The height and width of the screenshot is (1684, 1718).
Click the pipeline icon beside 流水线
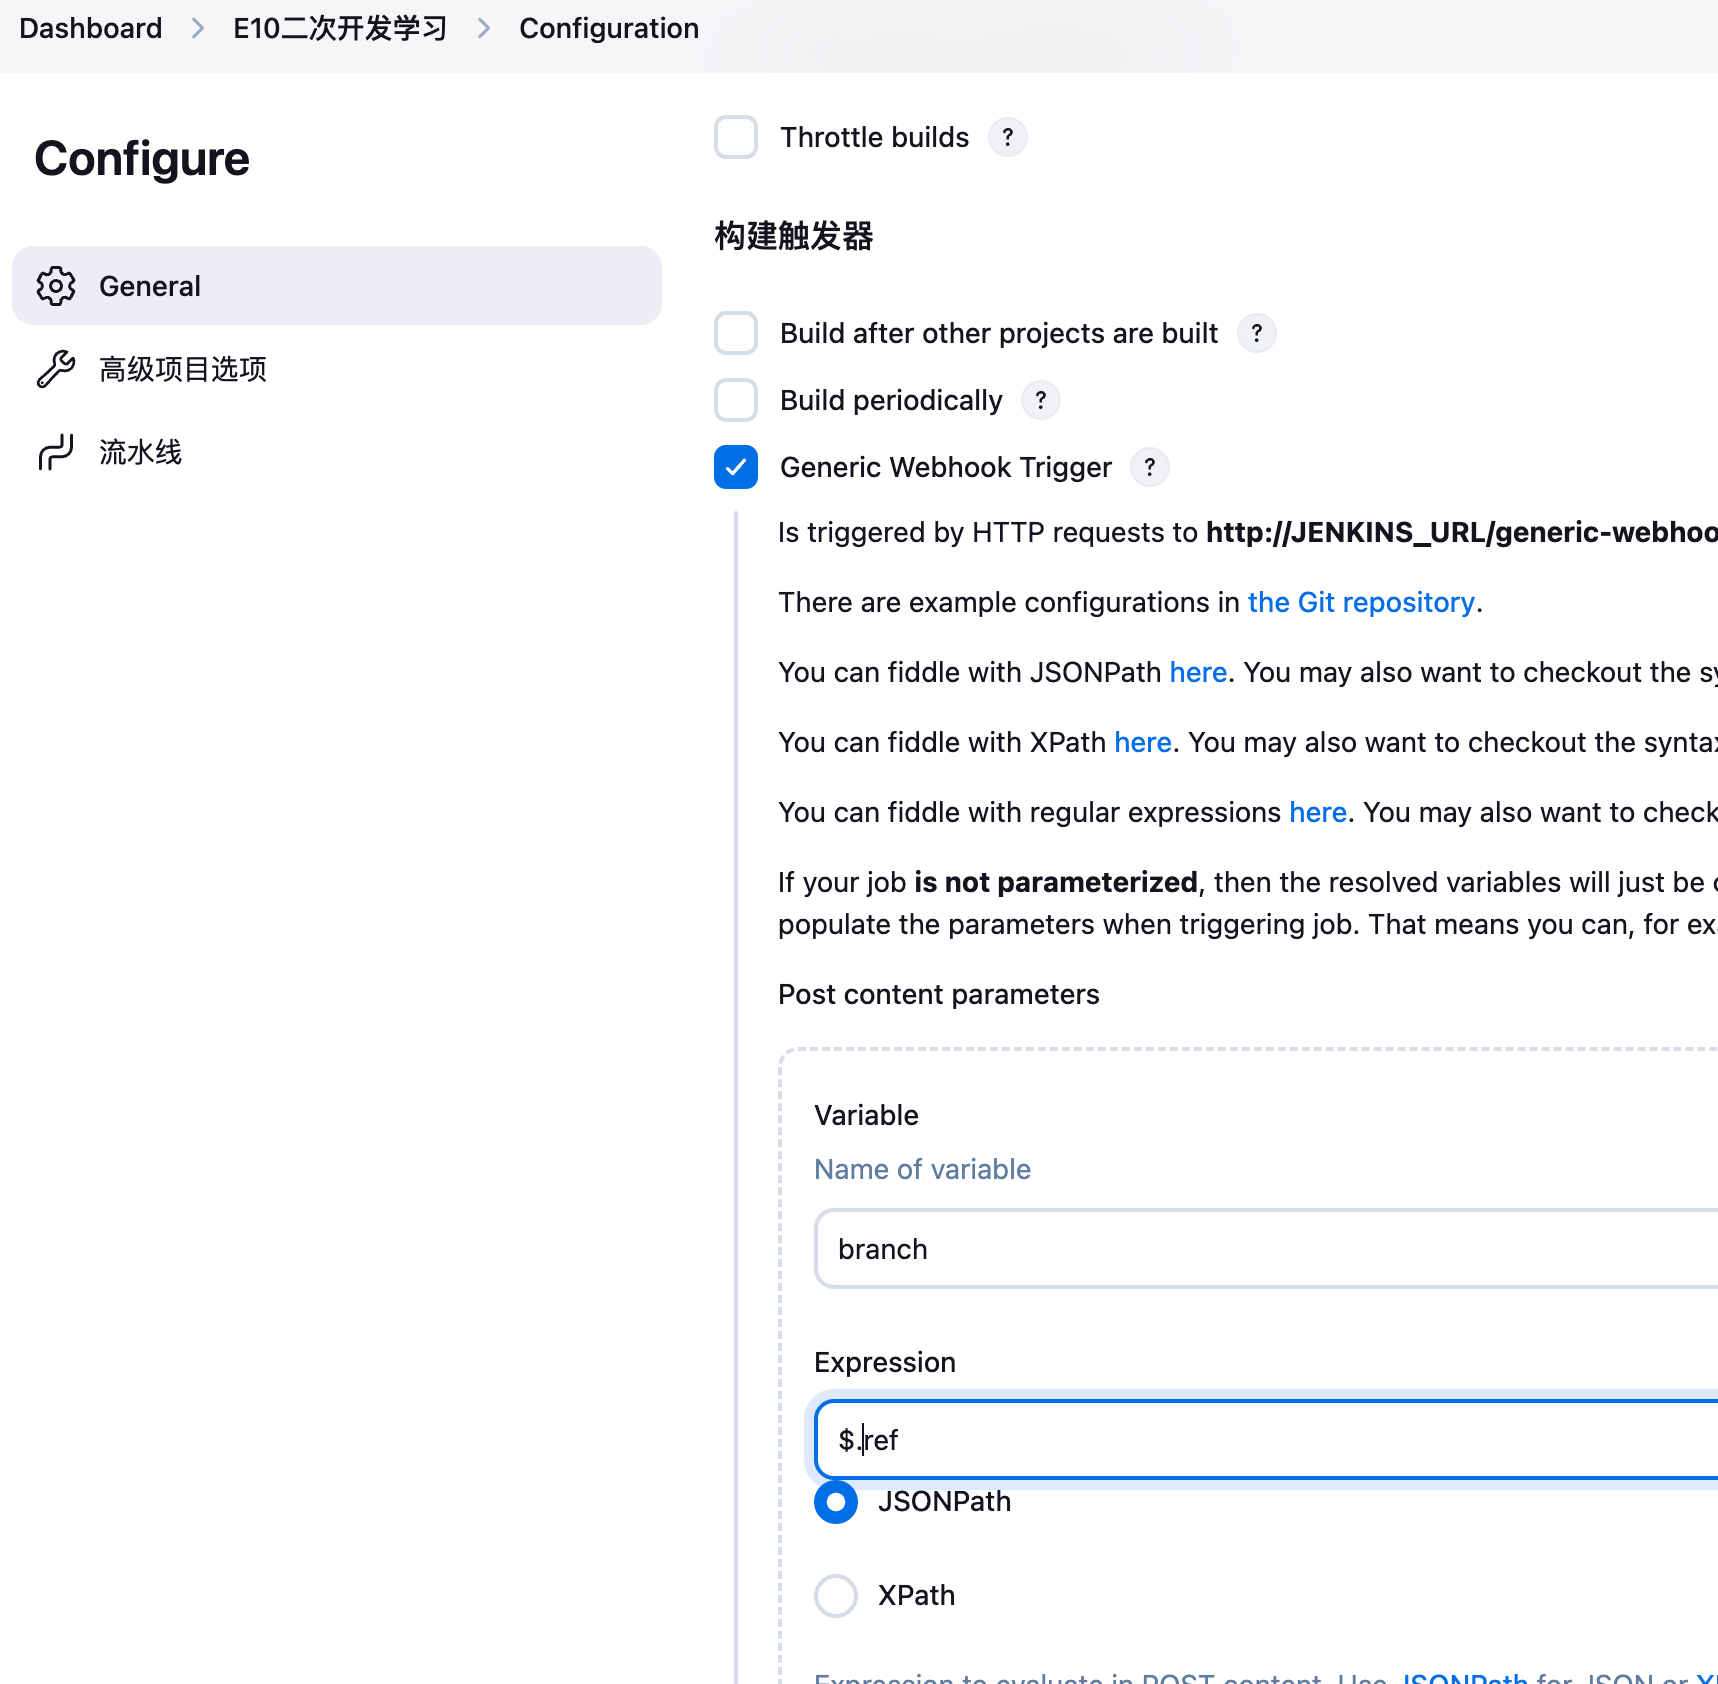(x=56, y=452)
